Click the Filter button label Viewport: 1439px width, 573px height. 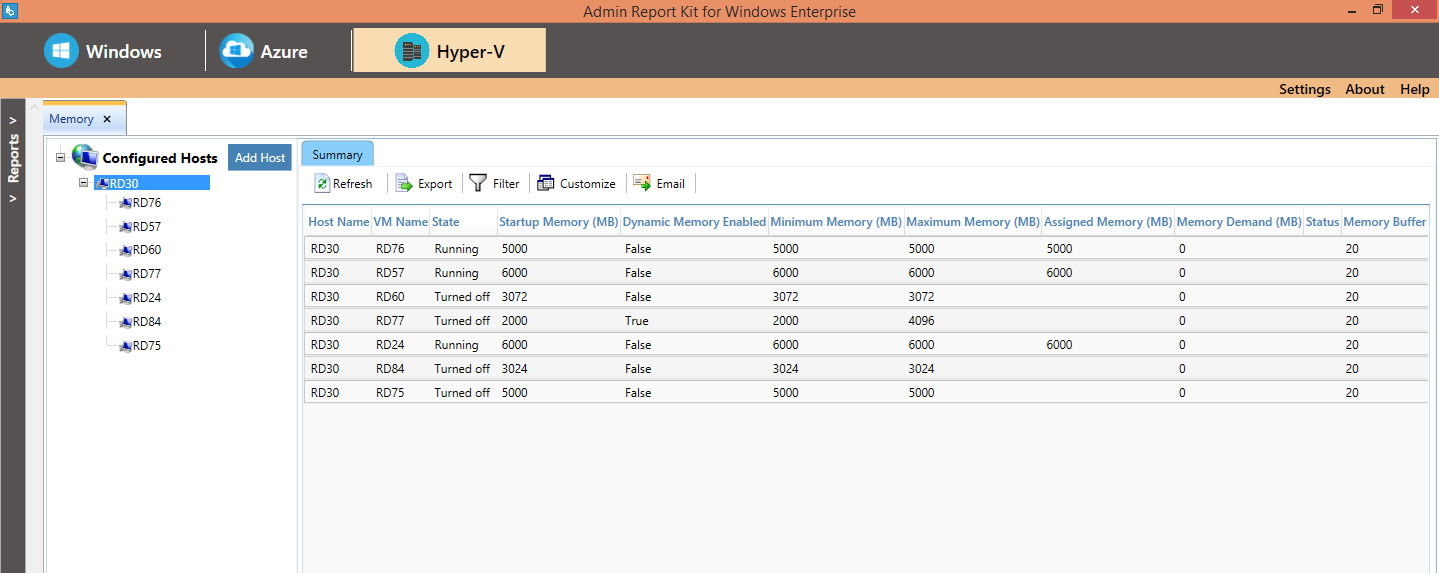point(506,184)
